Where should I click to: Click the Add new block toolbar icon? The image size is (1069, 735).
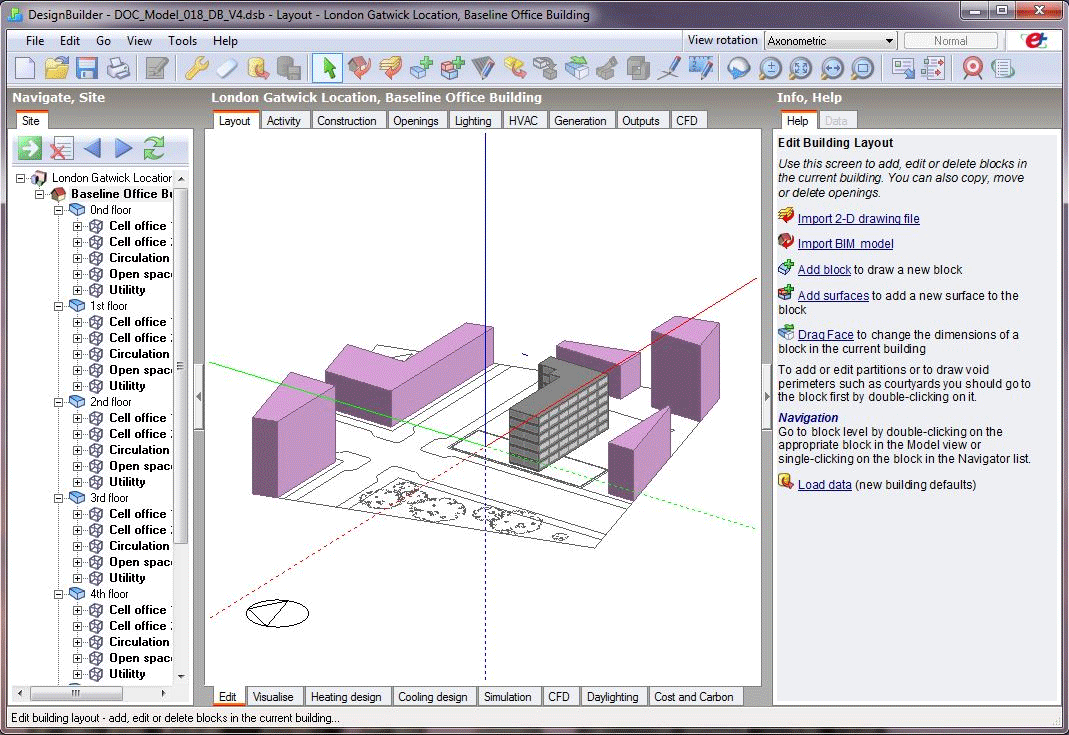pyautogui.click(x=421, y=68)
